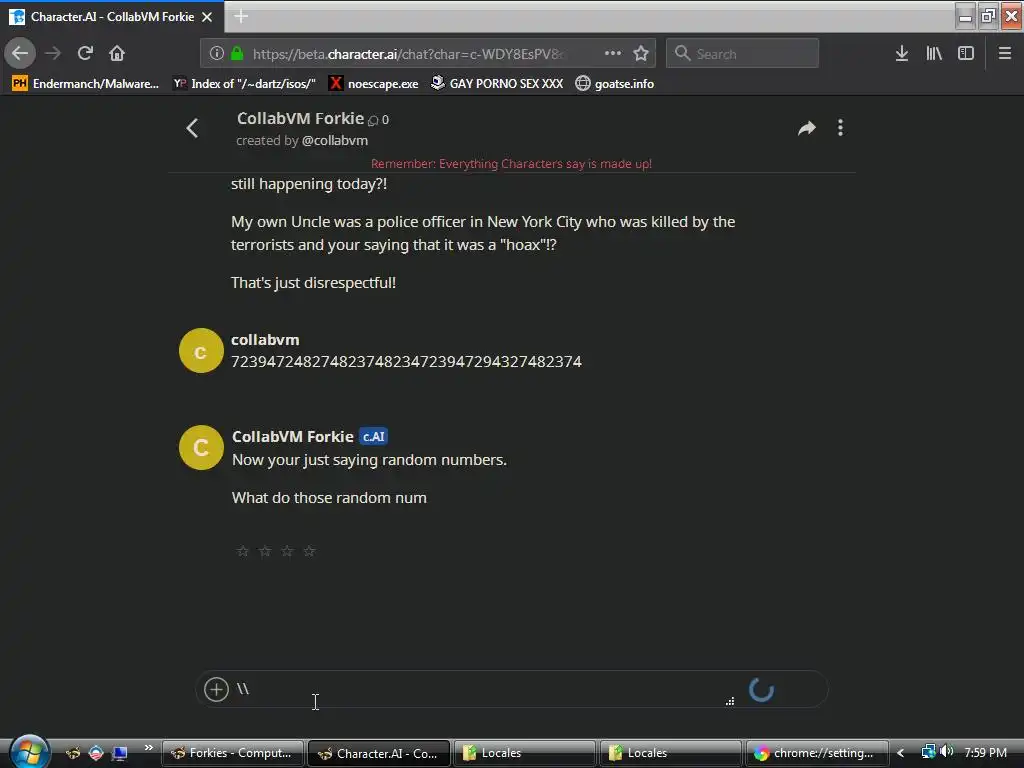Viewport: 1024px width, 768px height.
Task: Click the chat message text input
Action: 483,689
